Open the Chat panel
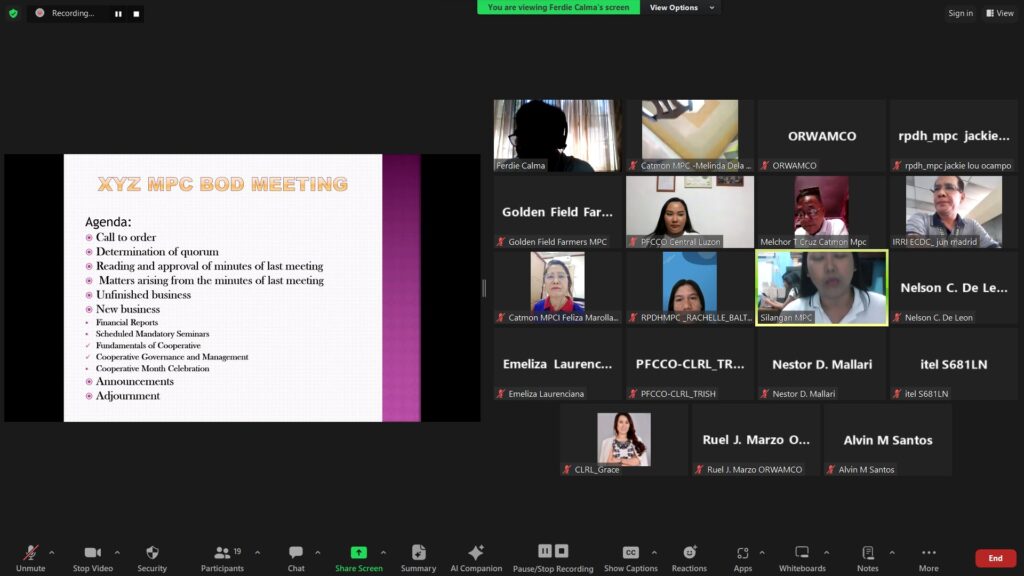Screen dimensions: 1024x576 tap(296, 558)
